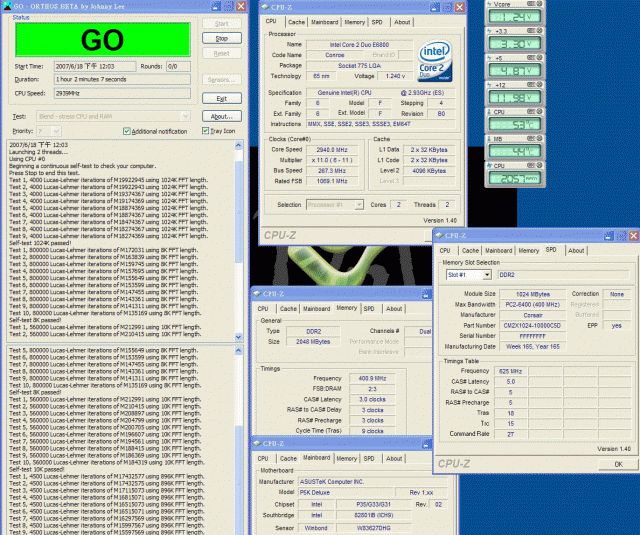
Task: Open the Processor #1 selection dropdown
Action: pos(335,205)
